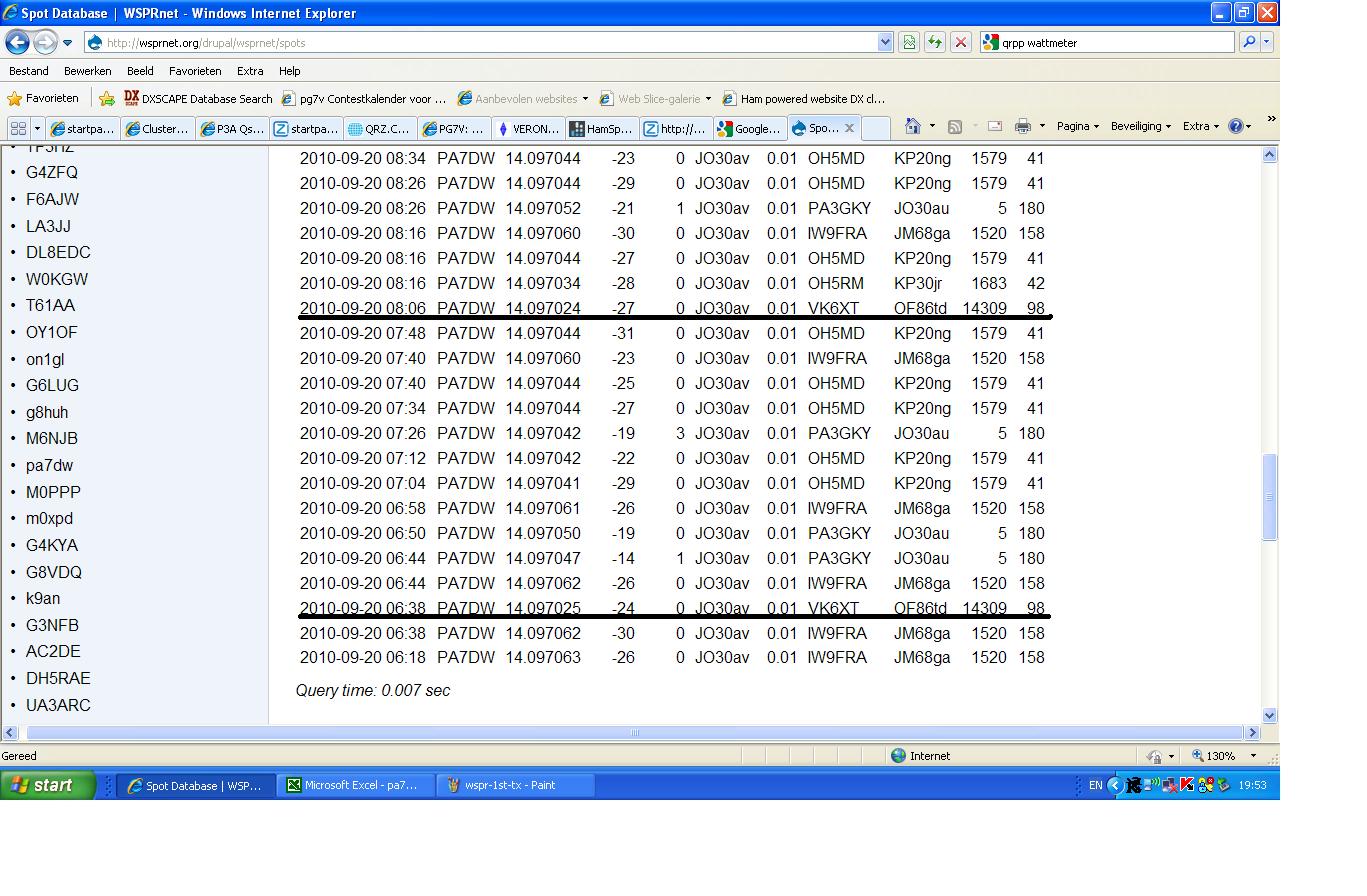Click the compatibility view icon

coord(909,42)
